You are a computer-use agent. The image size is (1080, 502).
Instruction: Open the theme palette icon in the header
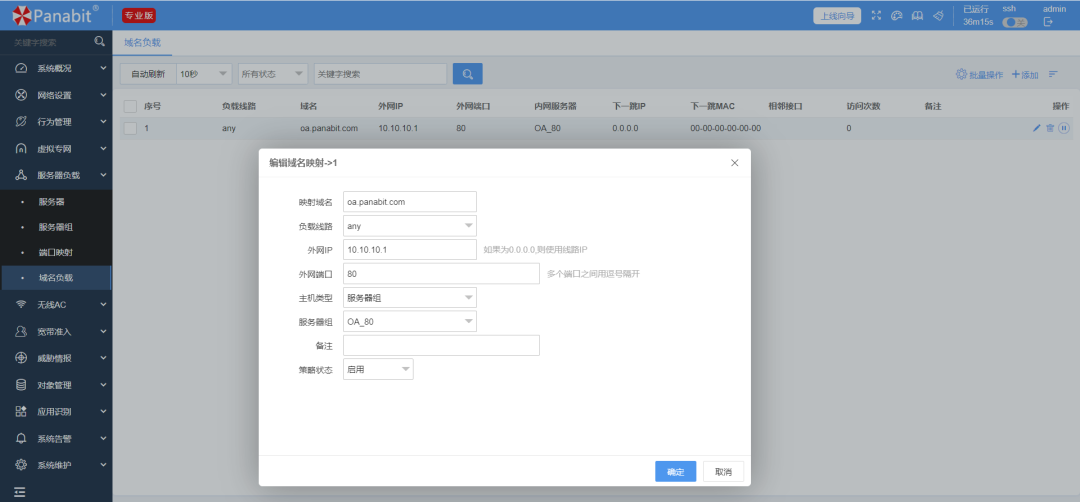click(896, 15)
